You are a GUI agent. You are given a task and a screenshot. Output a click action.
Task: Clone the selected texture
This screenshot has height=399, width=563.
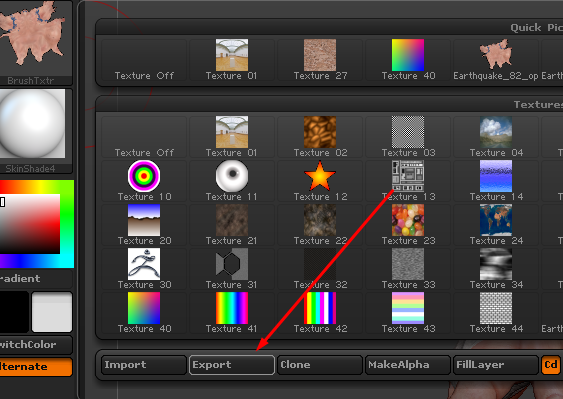(x=320, y=365)
